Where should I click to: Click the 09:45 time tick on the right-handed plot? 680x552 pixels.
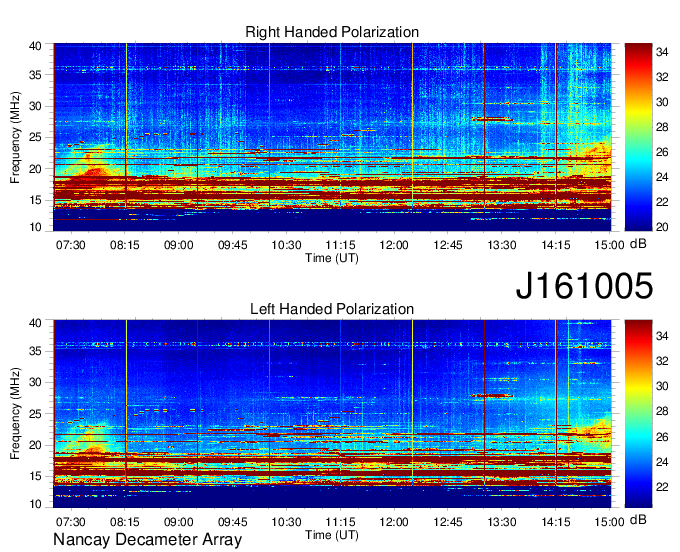tap(232, 245)
